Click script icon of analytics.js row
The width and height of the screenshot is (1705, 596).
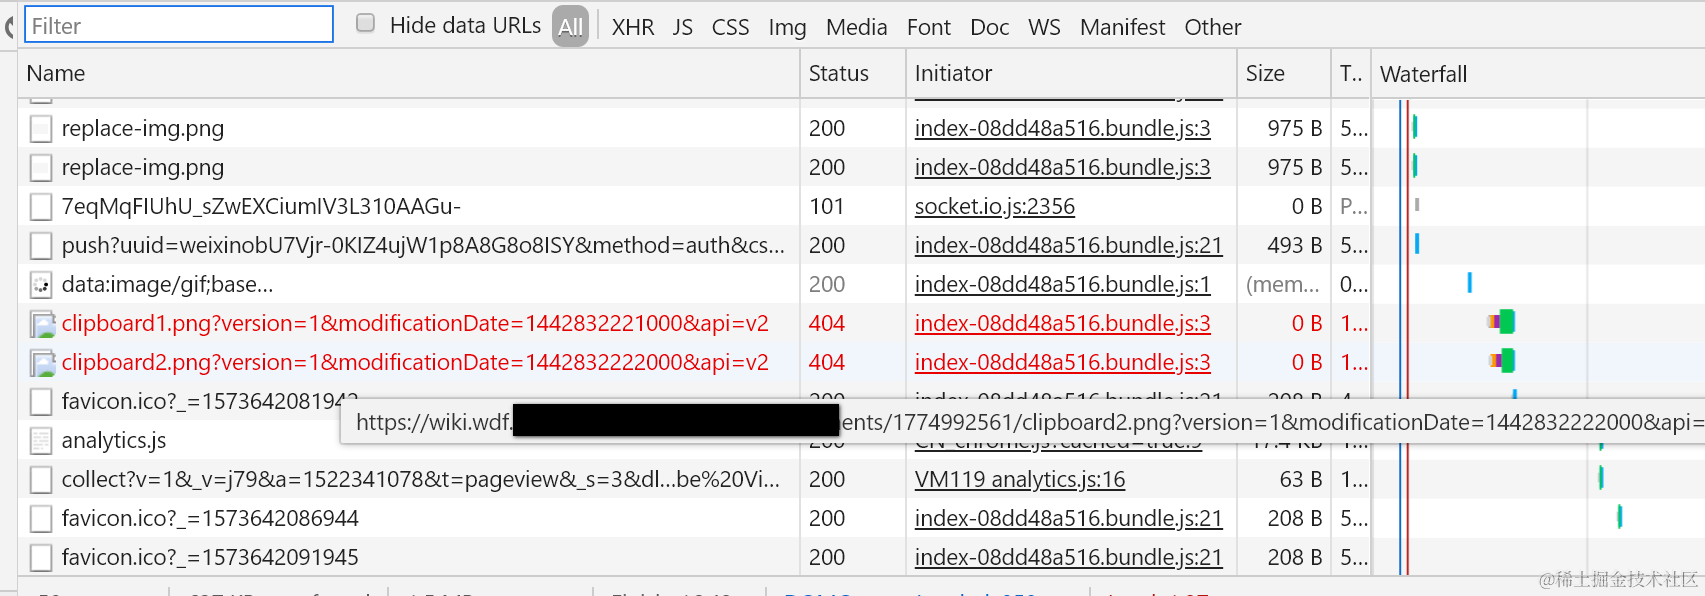click(41, 440)
